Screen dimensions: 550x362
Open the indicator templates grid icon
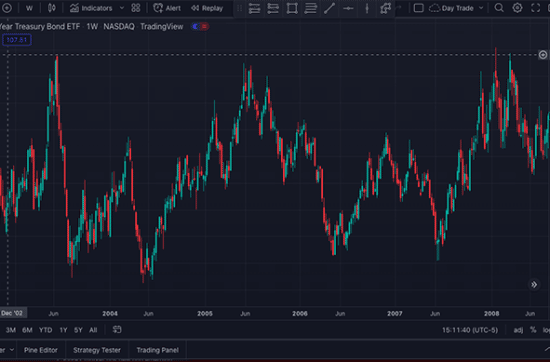tap(136, 8)
